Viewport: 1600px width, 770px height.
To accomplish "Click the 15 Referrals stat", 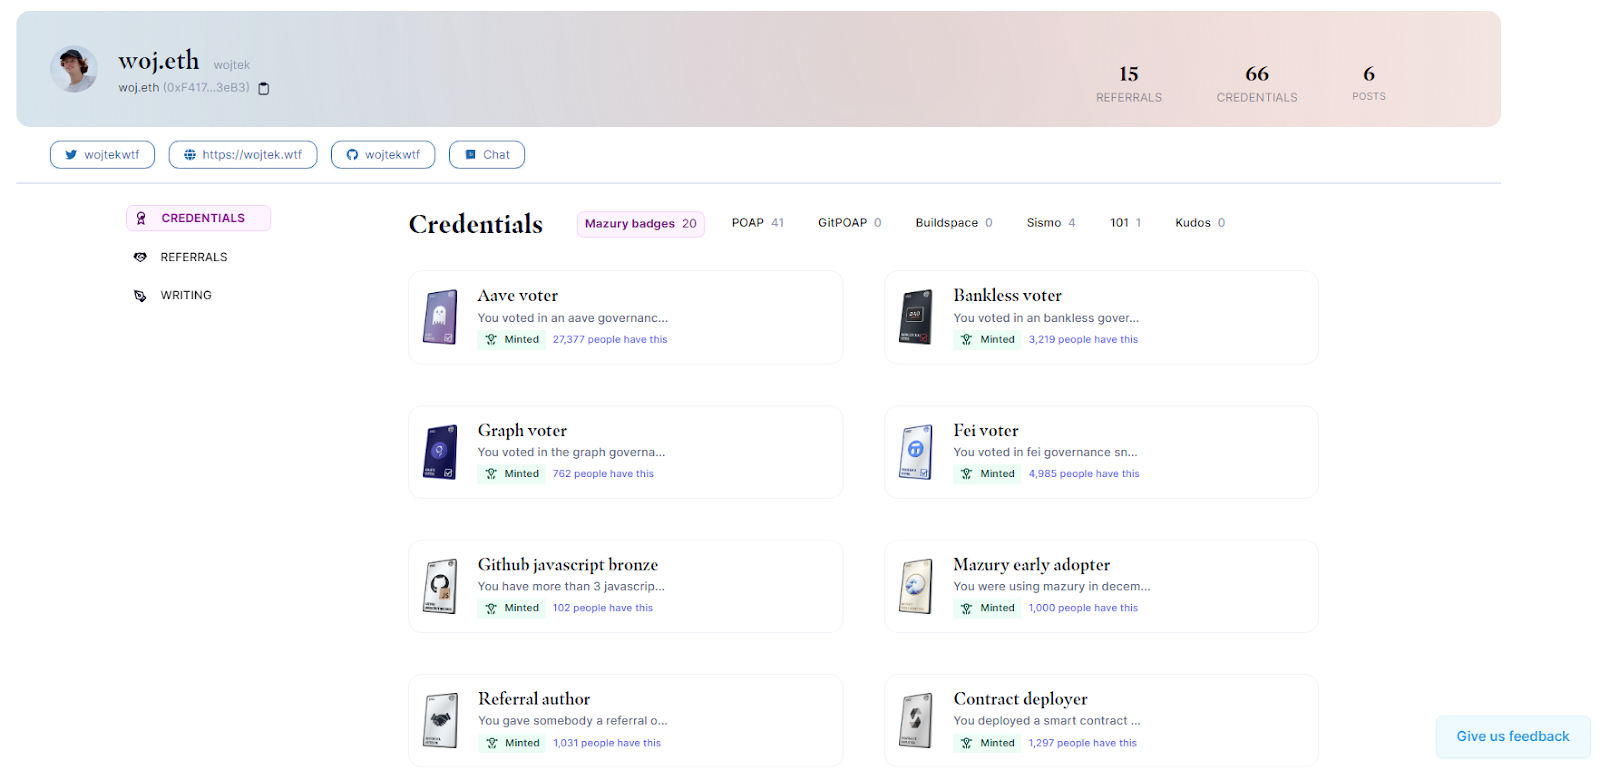I will [x=1129, y=83].
